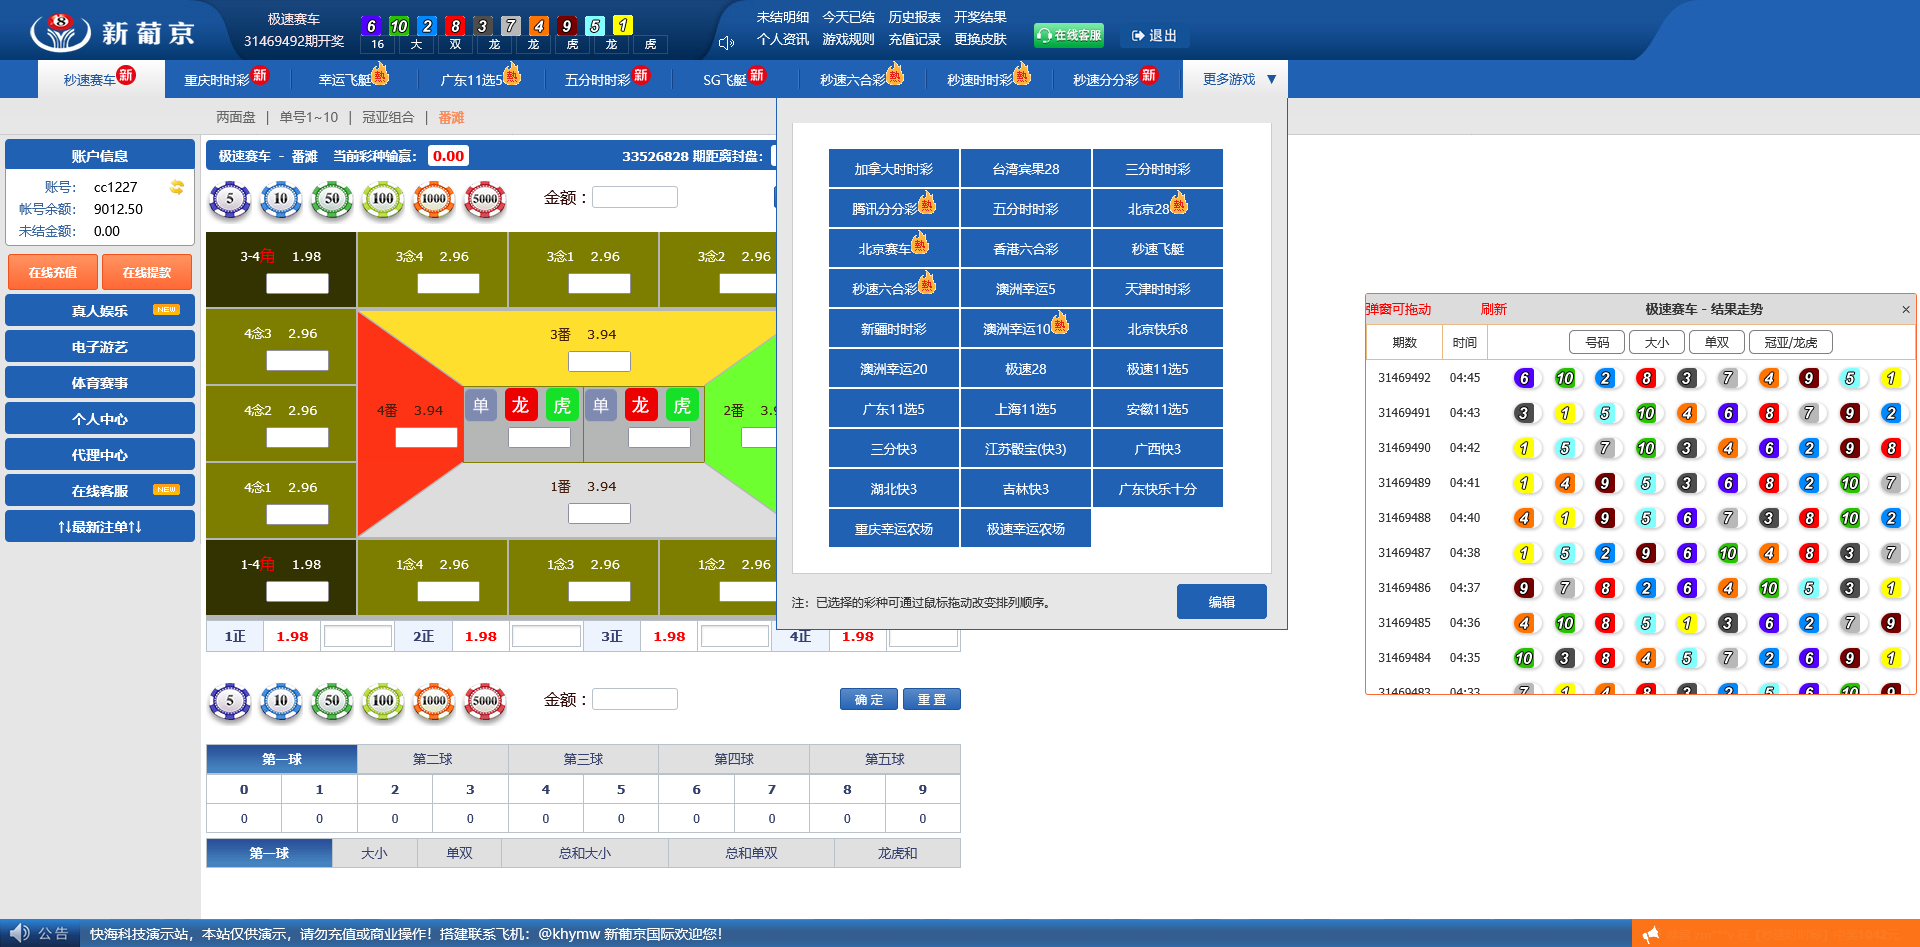Focus the lower 金额 amount field
This screenshot has height=947, width=1920.
(x=635, y=699)
